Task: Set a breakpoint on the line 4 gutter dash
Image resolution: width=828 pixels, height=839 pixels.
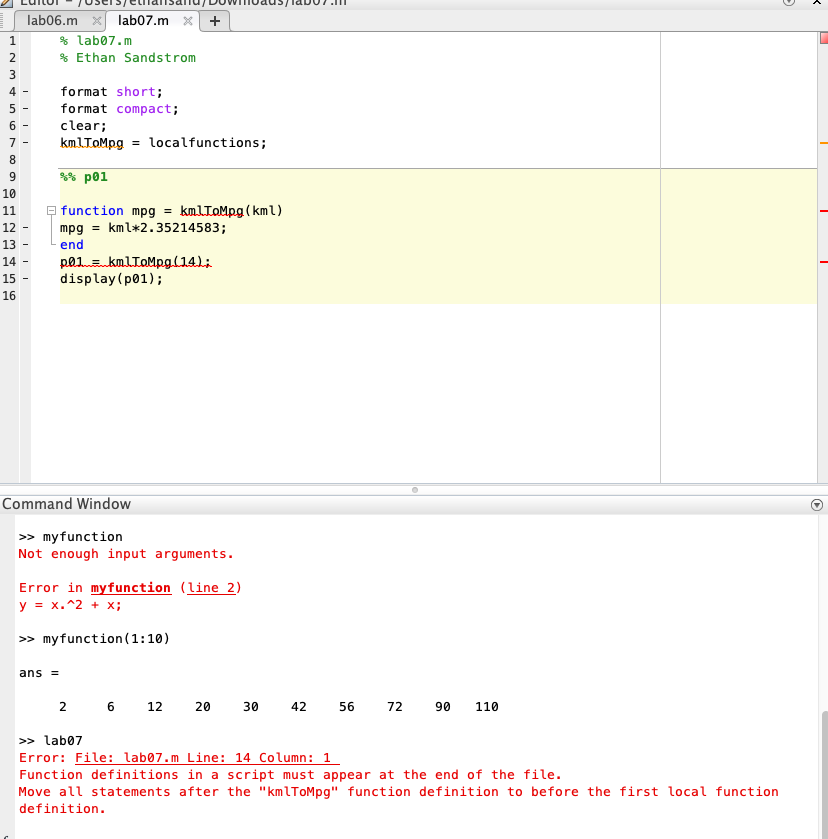Action: (x=23, y=91)
